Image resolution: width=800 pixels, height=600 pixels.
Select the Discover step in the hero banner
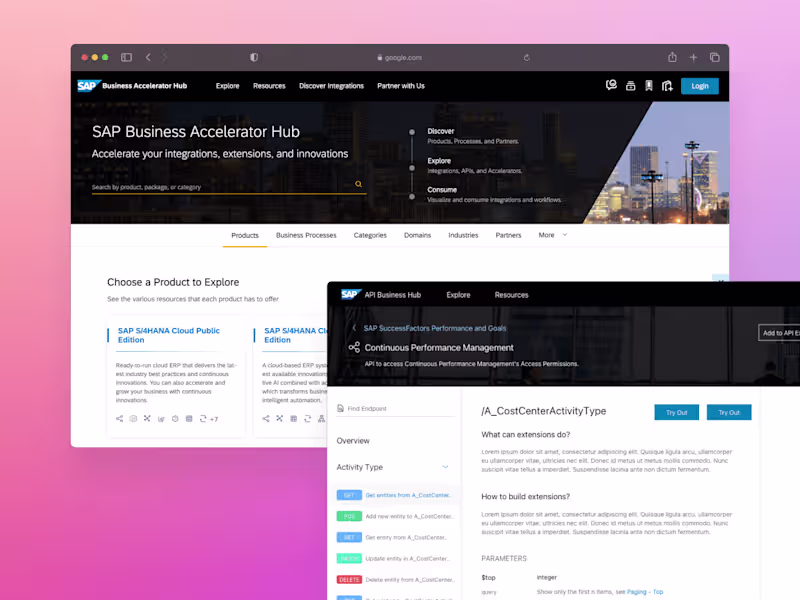(441, 131)
